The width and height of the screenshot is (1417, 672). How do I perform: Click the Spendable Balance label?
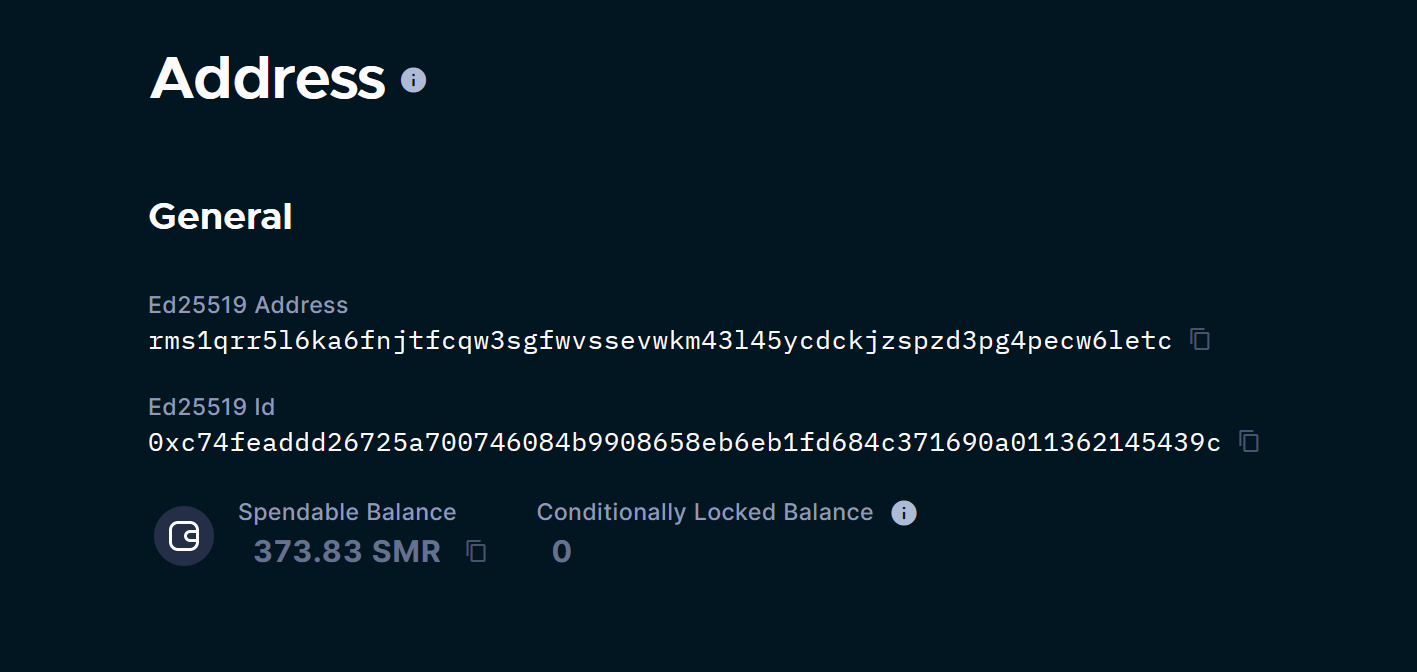point(347,512)
